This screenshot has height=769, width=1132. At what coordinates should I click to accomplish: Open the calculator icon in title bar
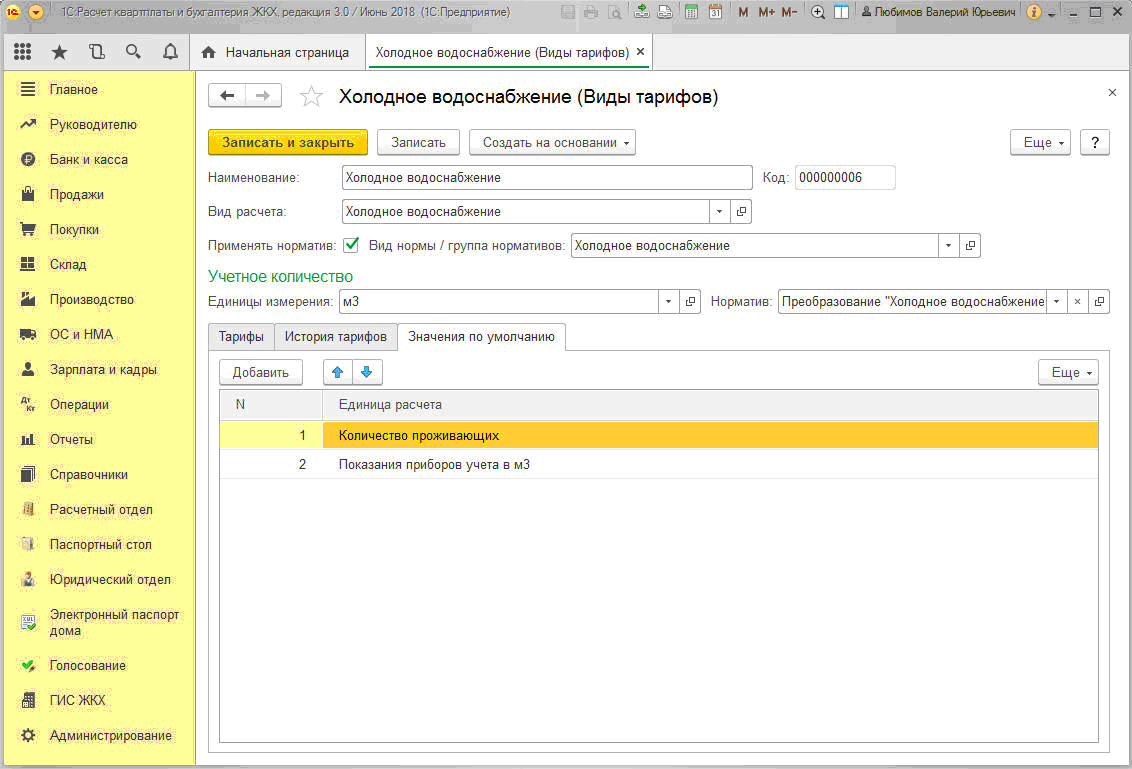691,12
